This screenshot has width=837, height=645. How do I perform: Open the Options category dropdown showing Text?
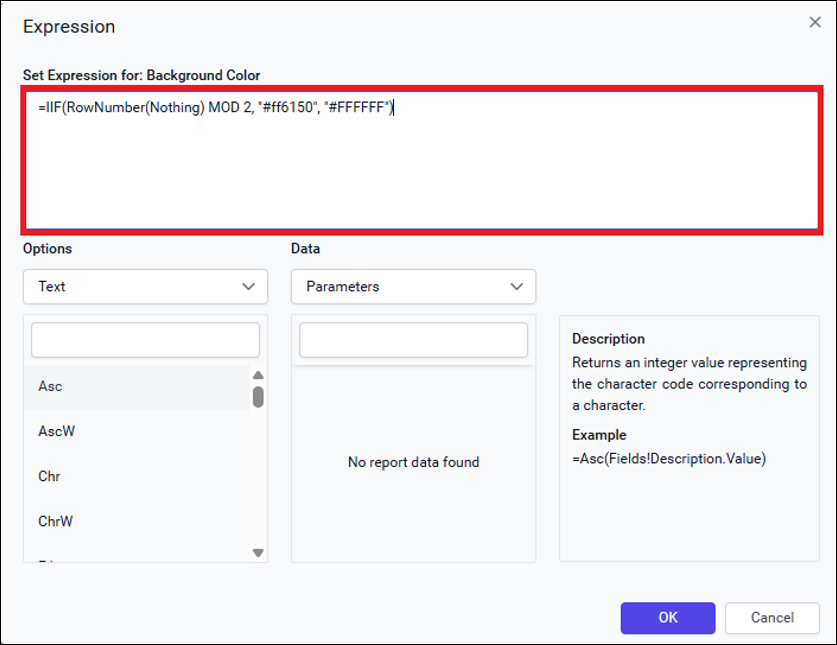click(145, 287)
